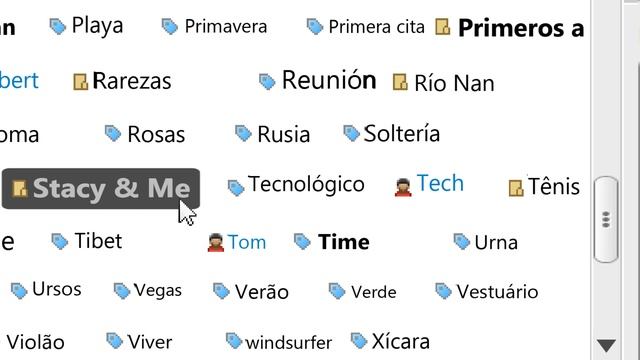Click the tag icon beside Time
Screen dimensions: 640x360
pyautogui.click(x=302, y=241)
